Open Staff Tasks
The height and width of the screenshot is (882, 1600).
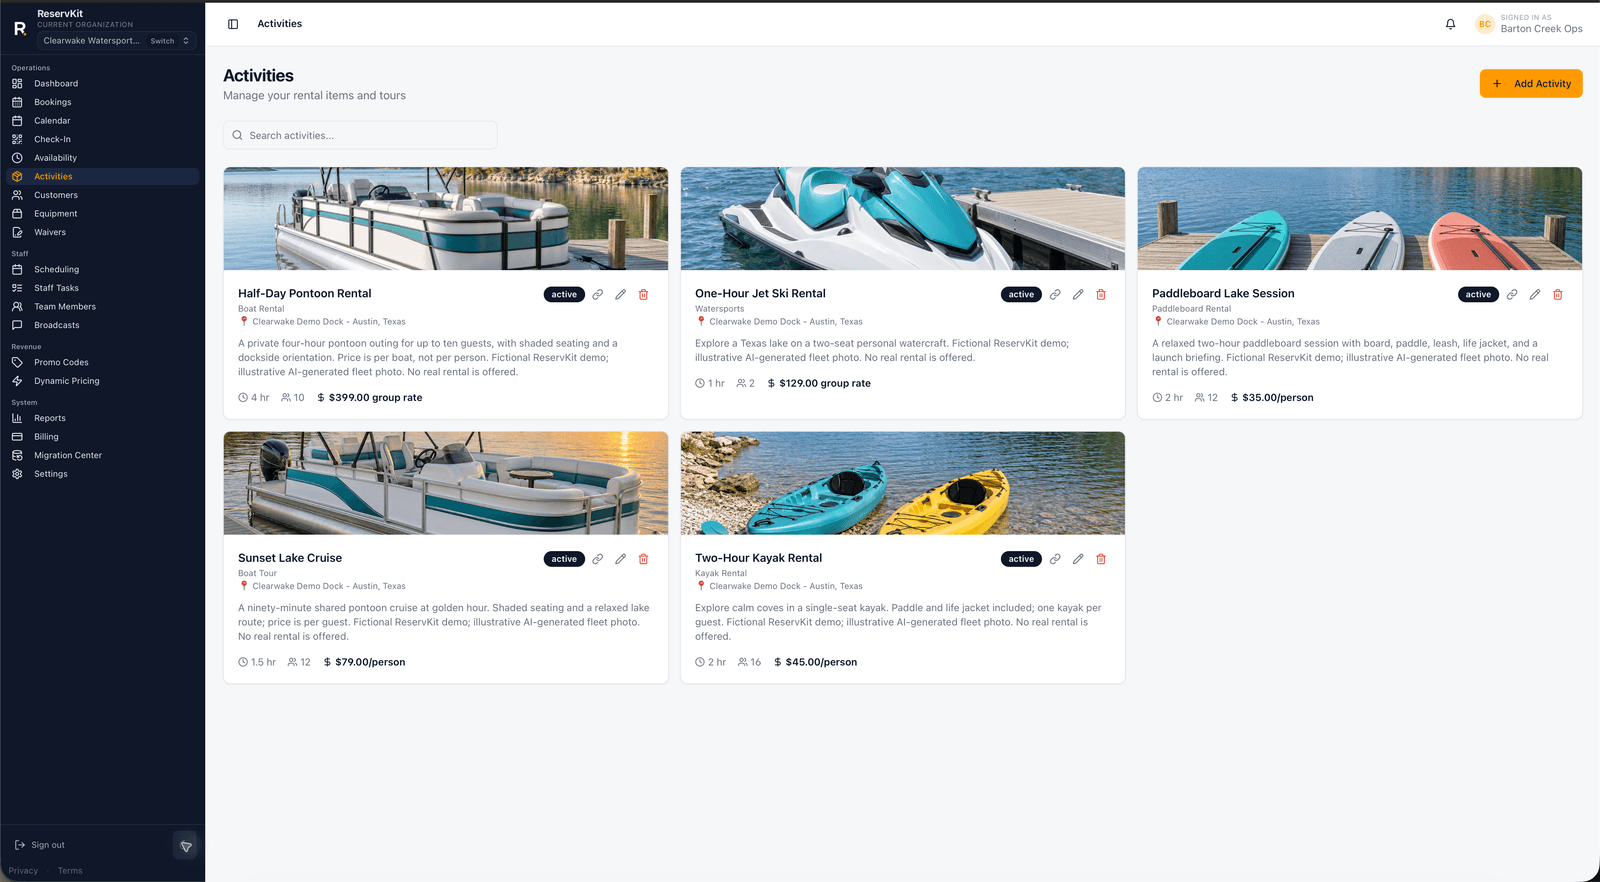tap(102, 288)
